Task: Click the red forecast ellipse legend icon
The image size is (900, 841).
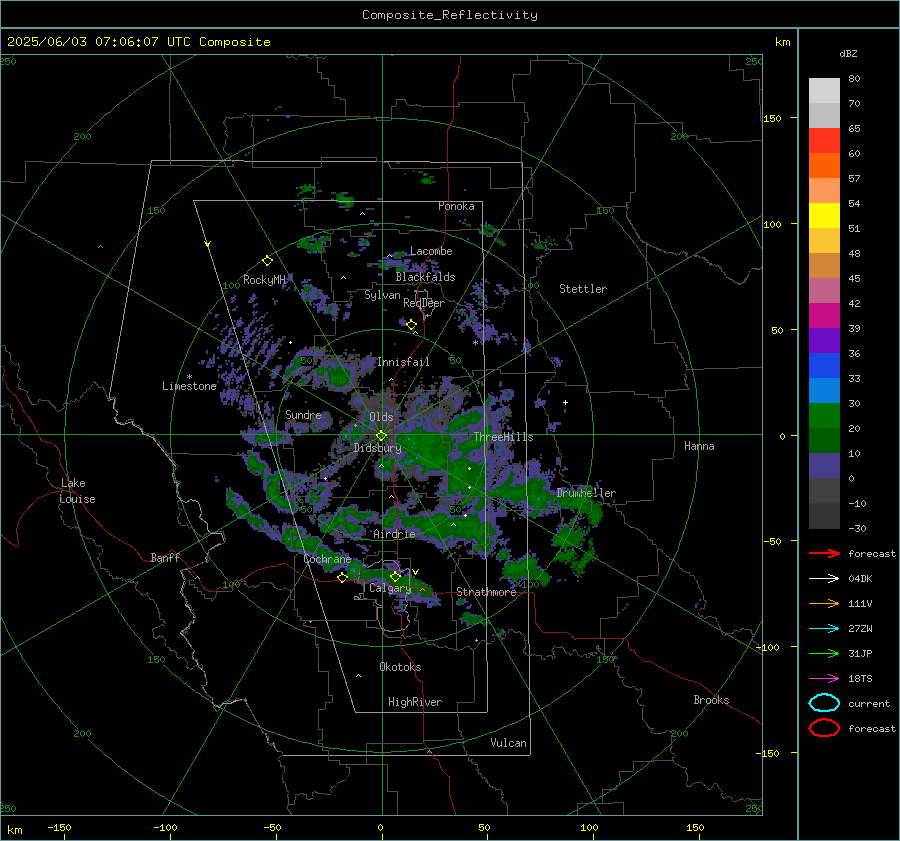Action: (x=824, y=728)
